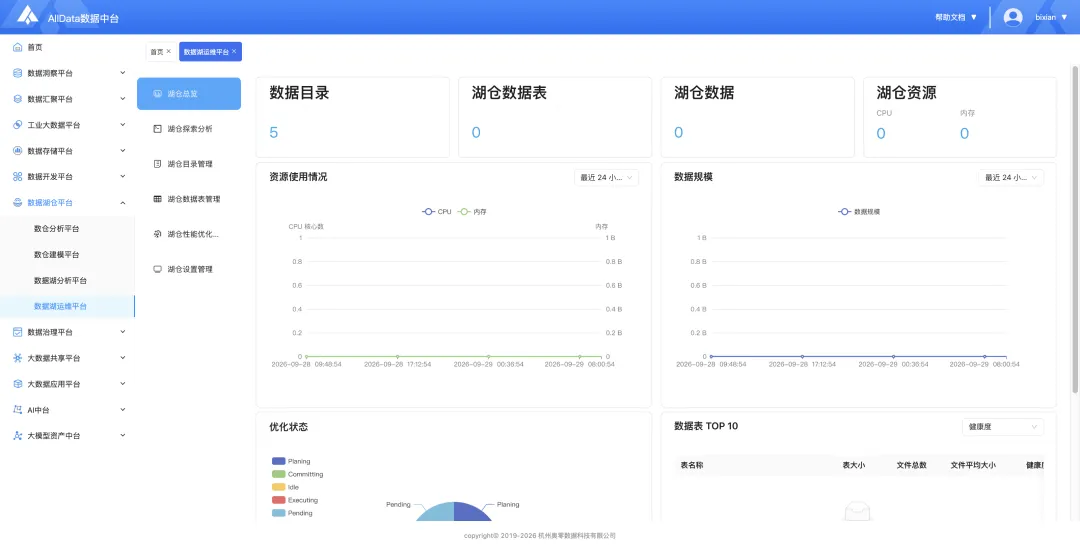Click the 数据存储平台 sidebar icon
Screen dimensions: 1080x547
[18, 151]
